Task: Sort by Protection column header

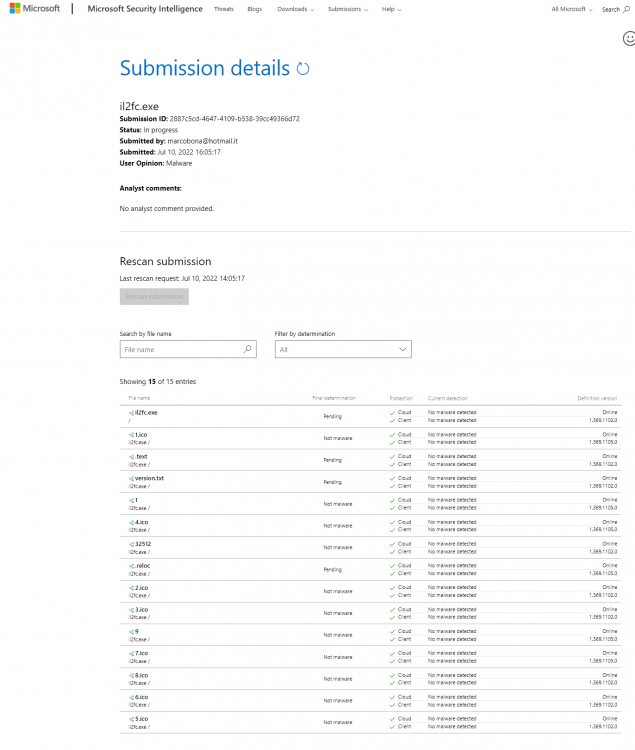Action: 401,398
